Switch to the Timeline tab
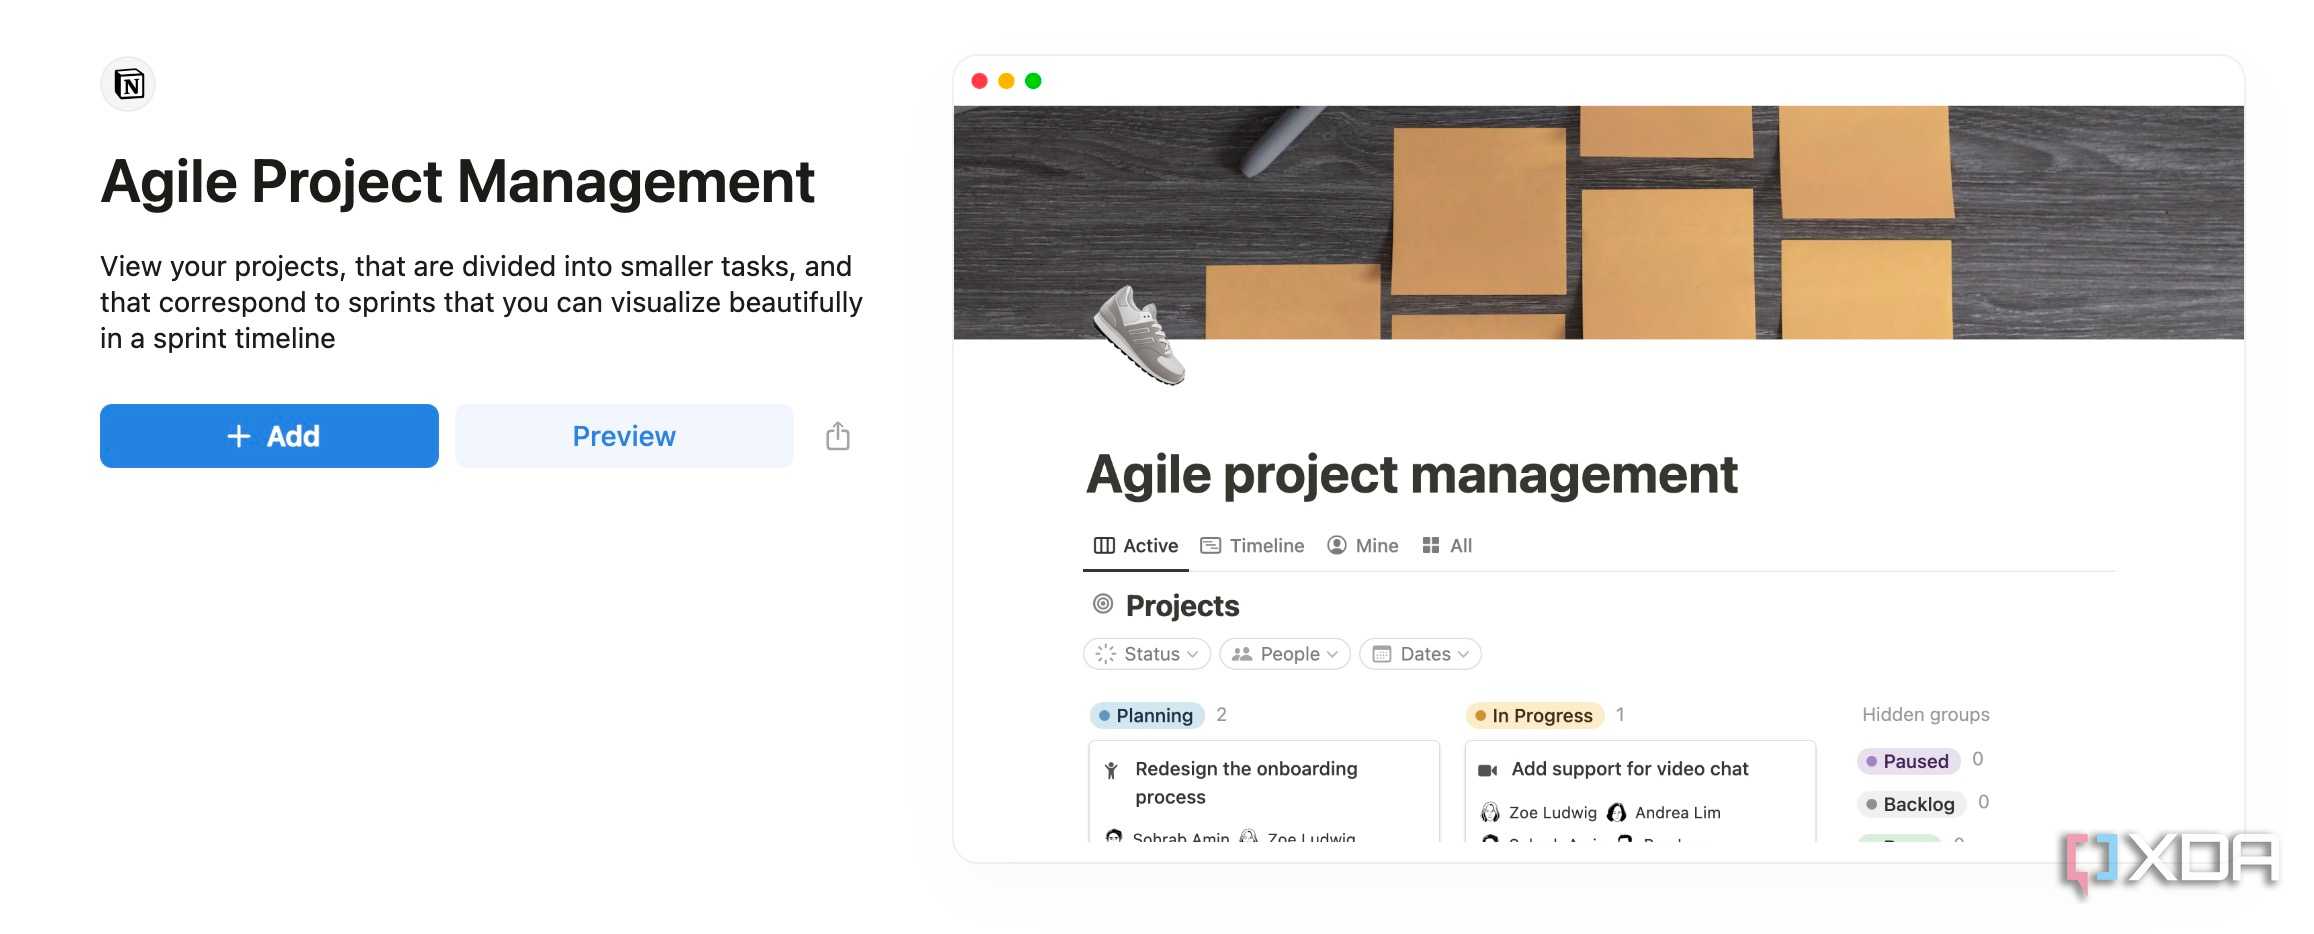 (x=1252, y=546)
